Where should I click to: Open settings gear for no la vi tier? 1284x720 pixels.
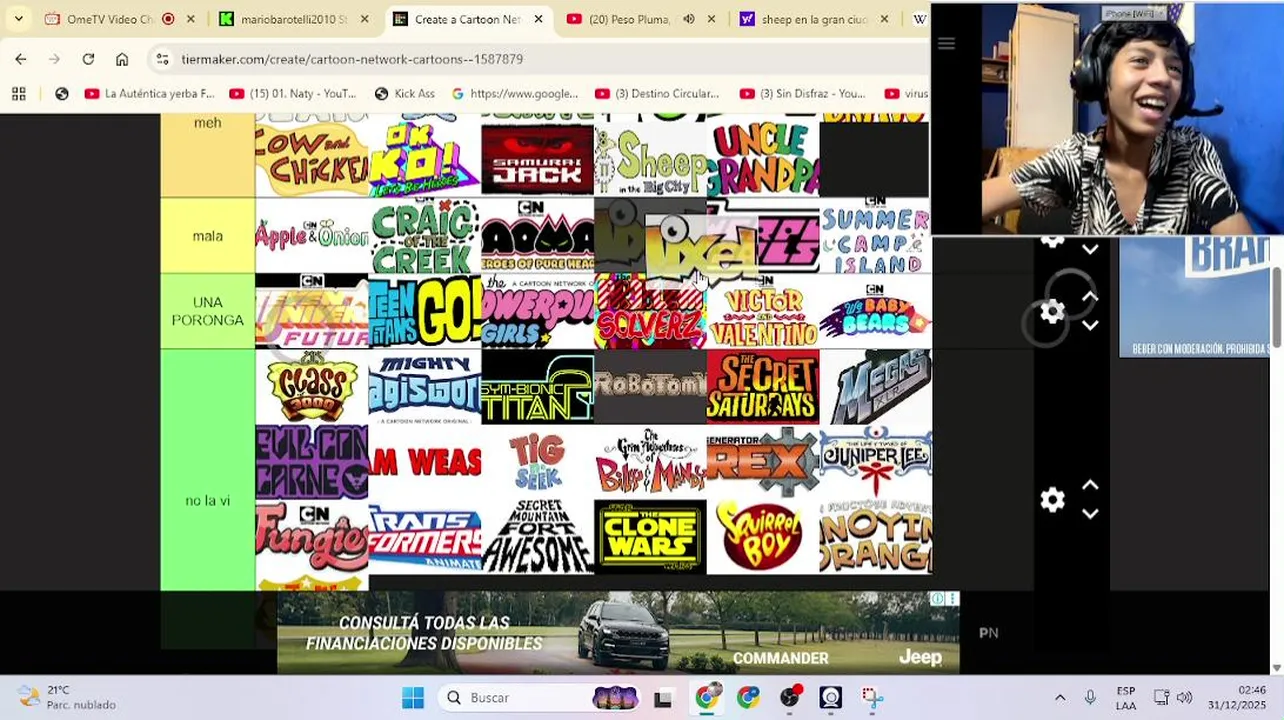tap(1052, 499)
